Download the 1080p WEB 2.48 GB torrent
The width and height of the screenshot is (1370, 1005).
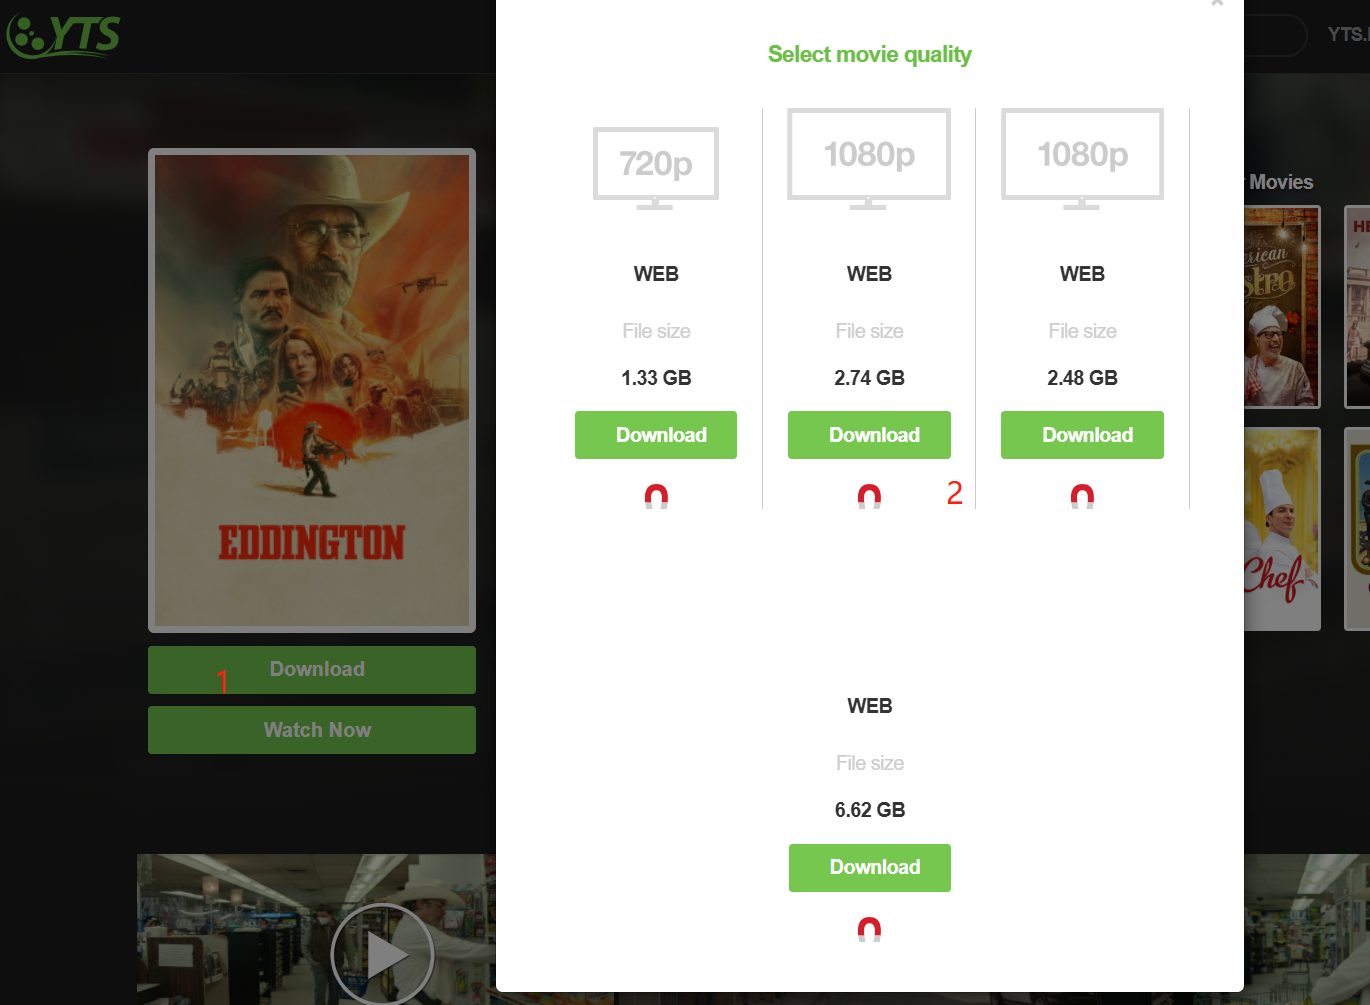[1082, 435]
